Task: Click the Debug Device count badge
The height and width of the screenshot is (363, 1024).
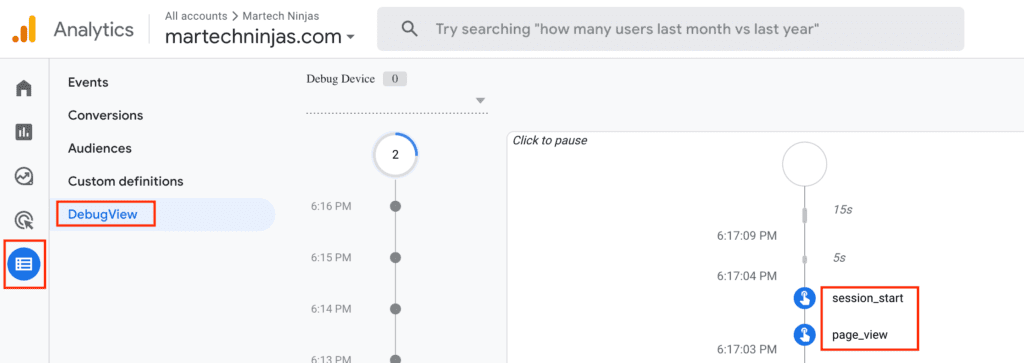Action: [x=394, y=79]
